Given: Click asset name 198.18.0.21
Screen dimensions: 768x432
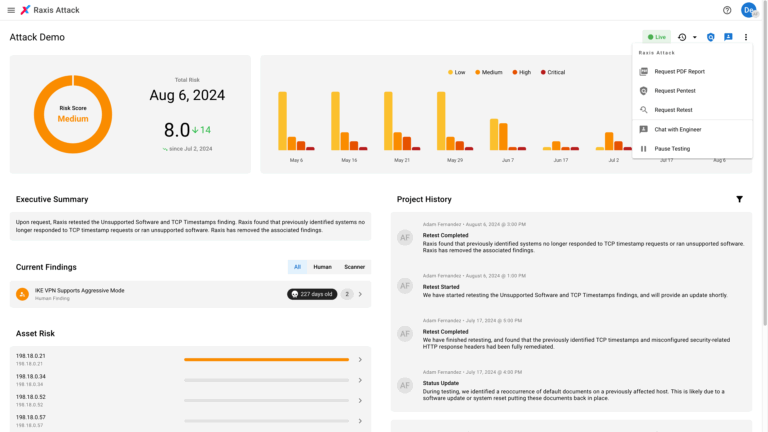Looking at the screenshot, I should click(30, 356).
